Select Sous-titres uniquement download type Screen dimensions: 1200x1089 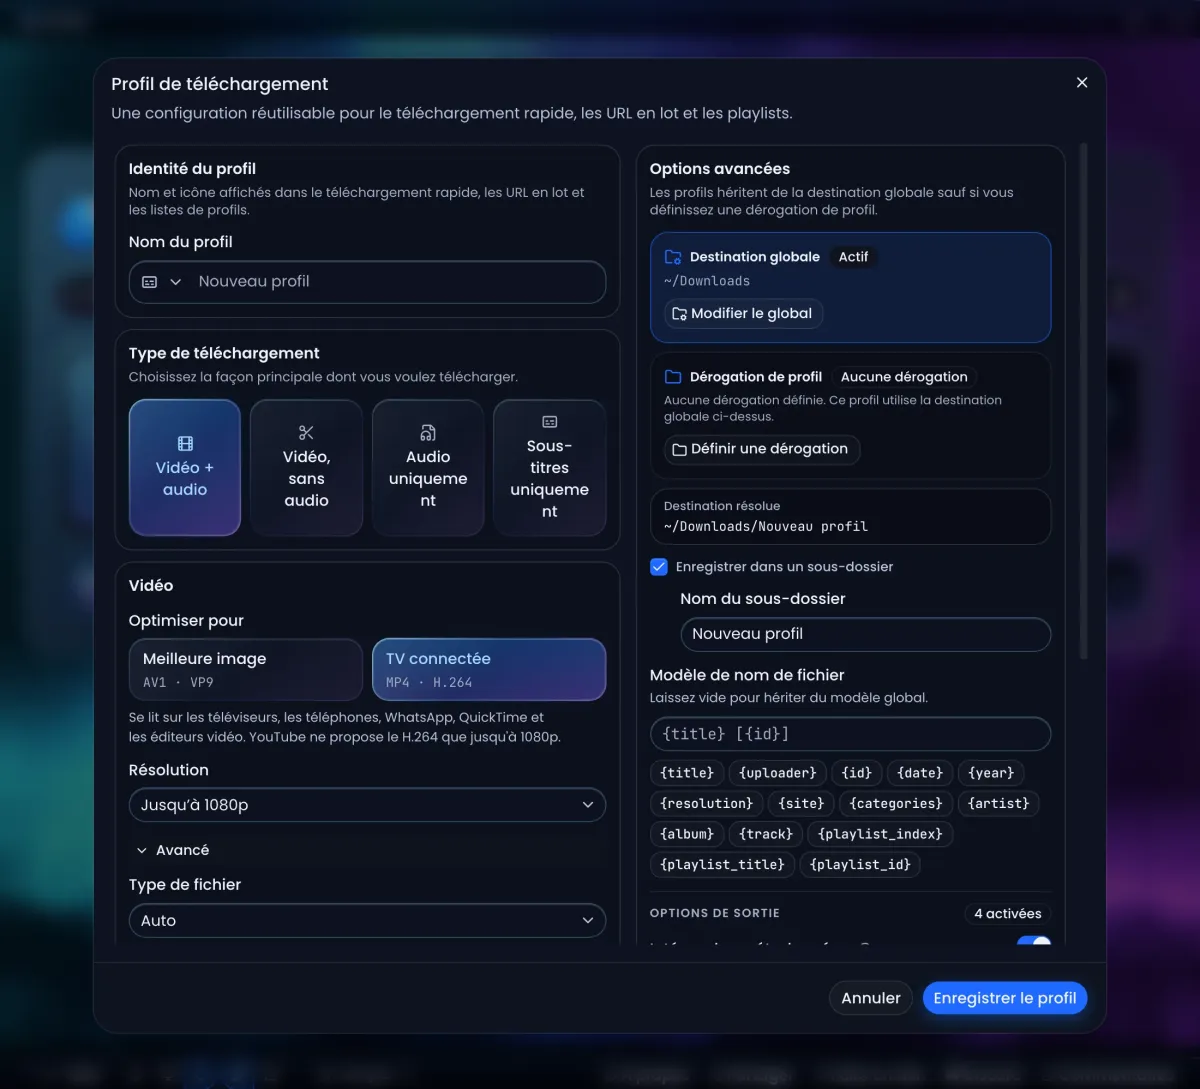pyautogui.click(x=549, y=468)
